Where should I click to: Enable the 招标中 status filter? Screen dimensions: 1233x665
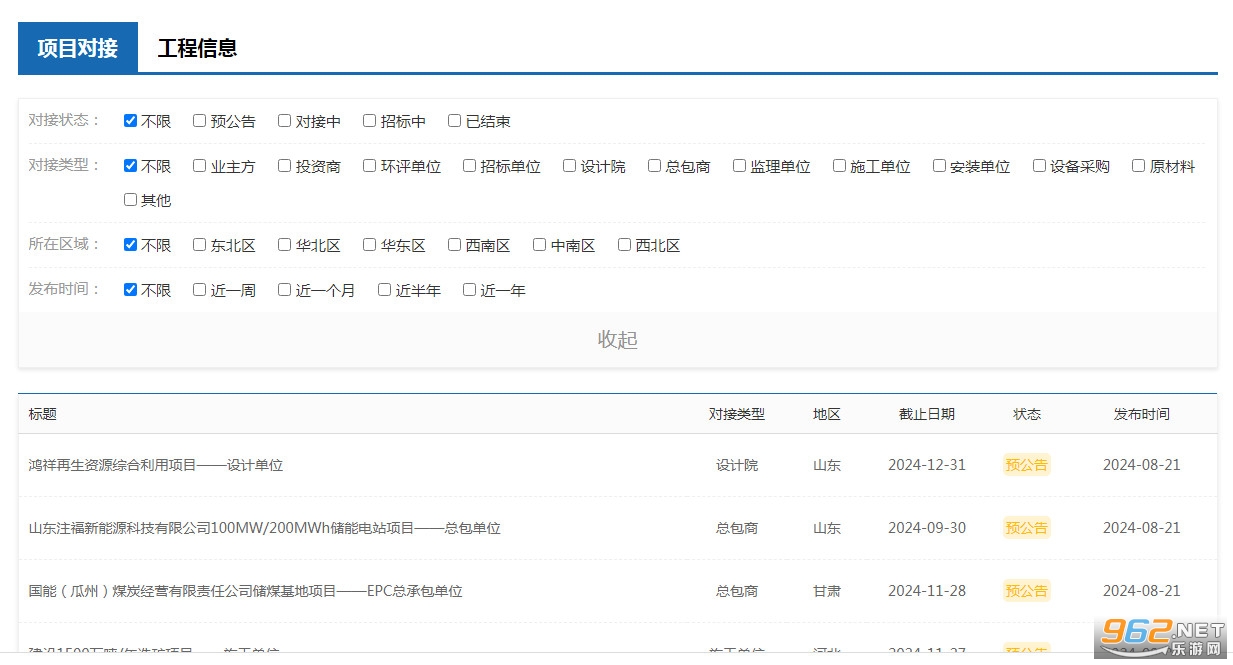(x=370, y=121)
